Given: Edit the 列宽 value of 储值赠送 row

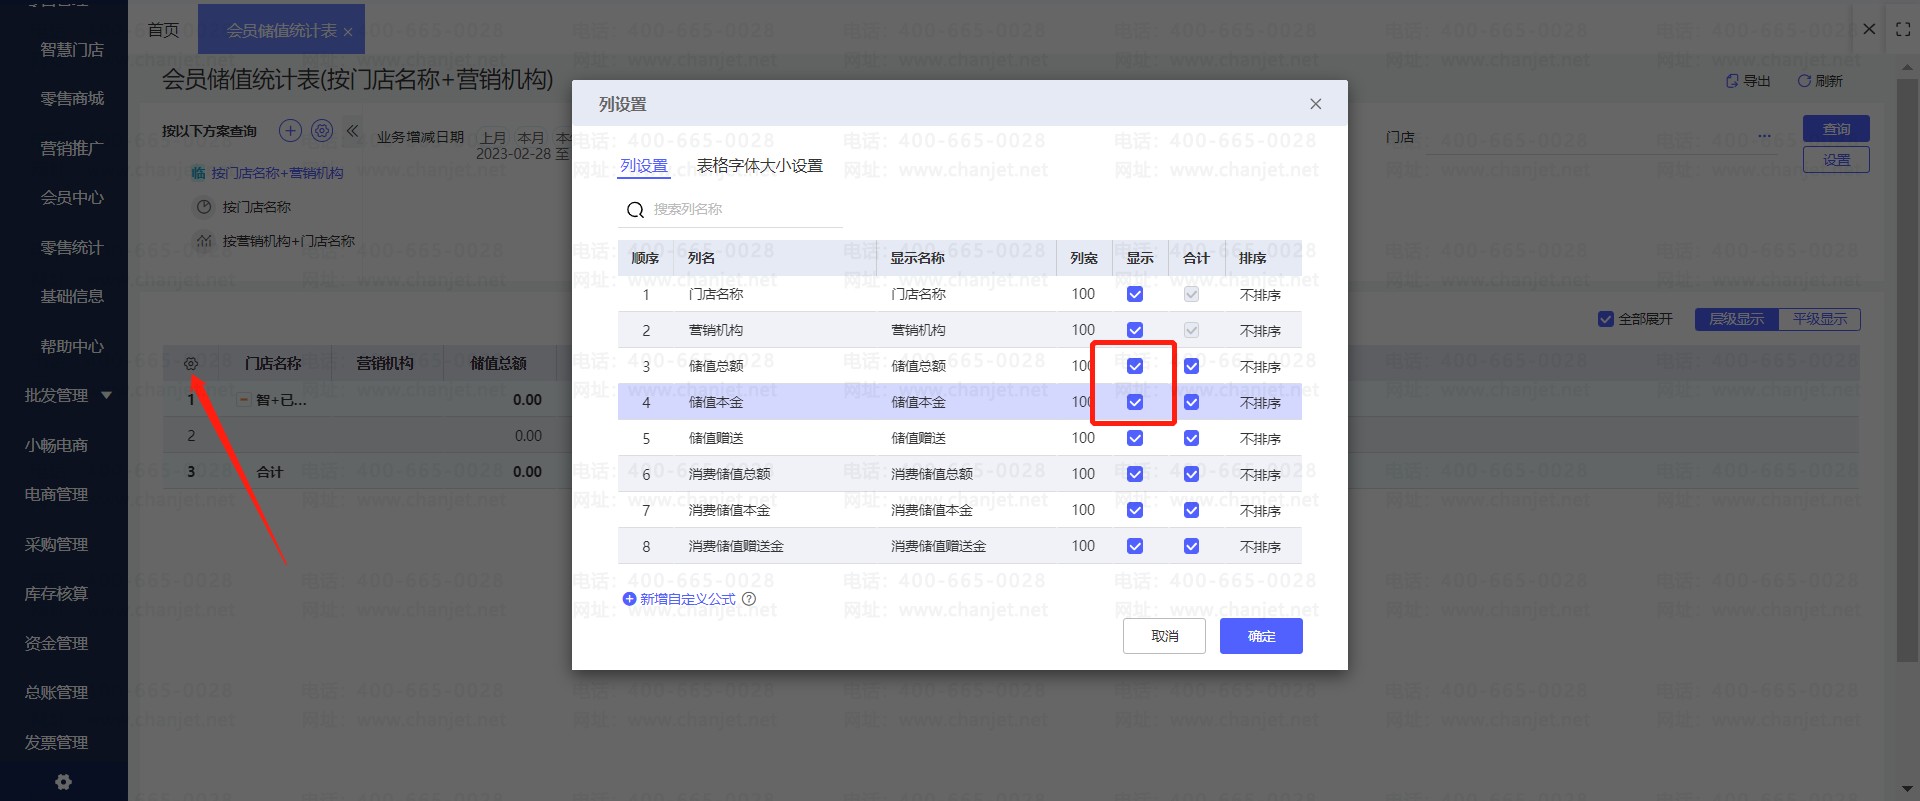Looking at the screenshot, I should pyautogui.click(x=1083, y=438).
